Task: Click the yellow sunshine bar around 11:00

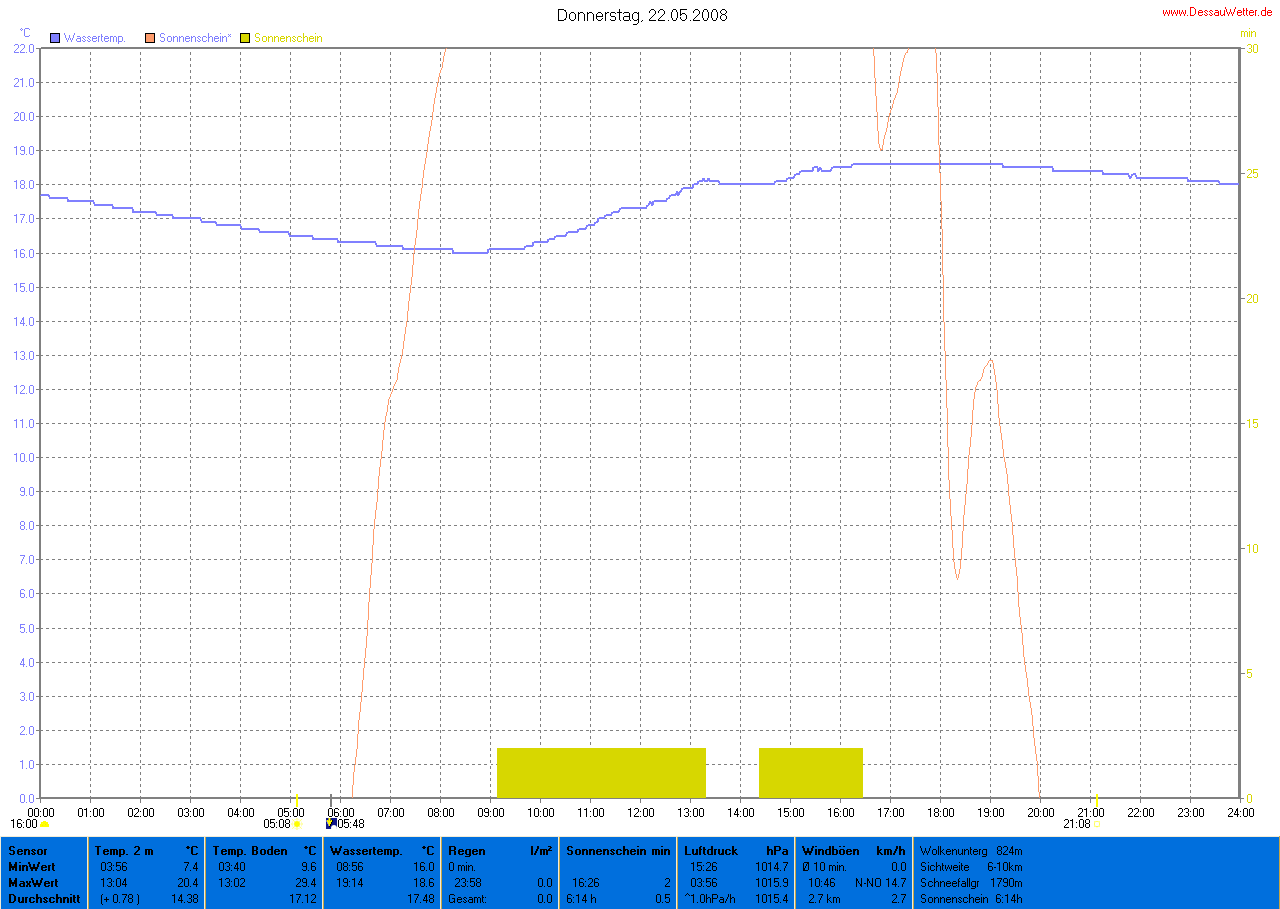Action: tap(600, 772)
